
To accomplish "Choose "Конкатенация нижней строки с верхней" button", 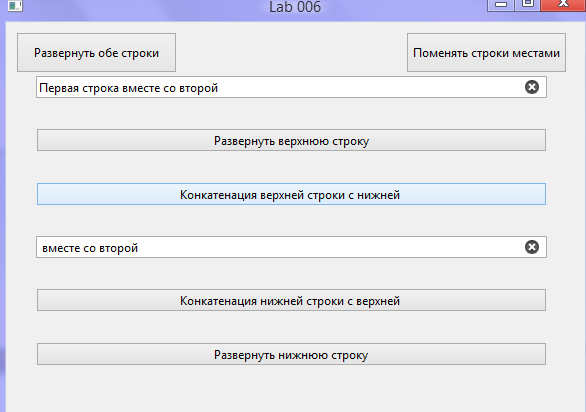I will point(291,300).
